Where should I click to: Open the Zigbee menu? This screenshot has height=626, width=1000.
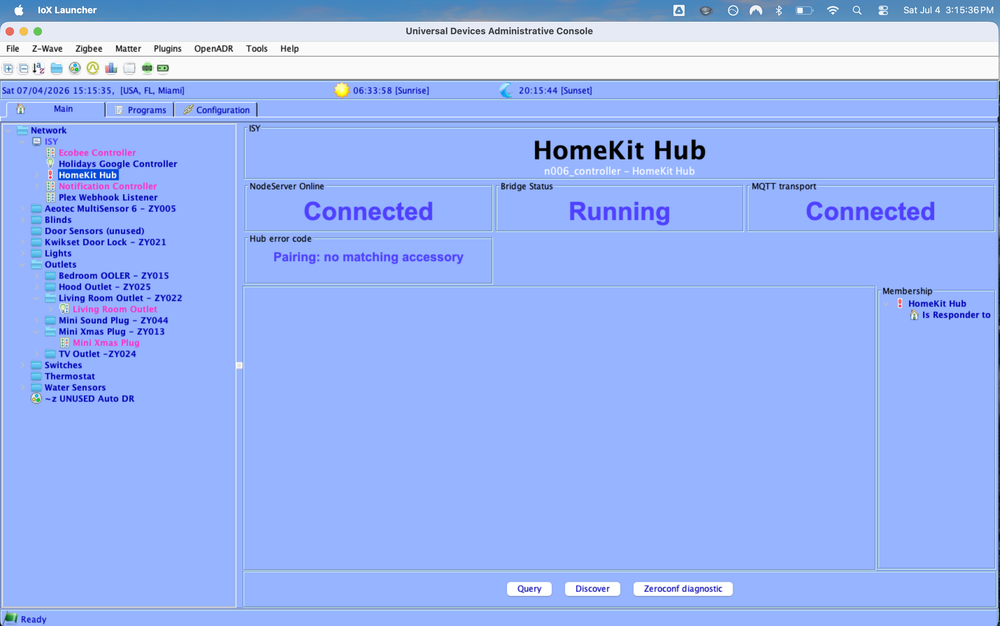pos(89,48)
